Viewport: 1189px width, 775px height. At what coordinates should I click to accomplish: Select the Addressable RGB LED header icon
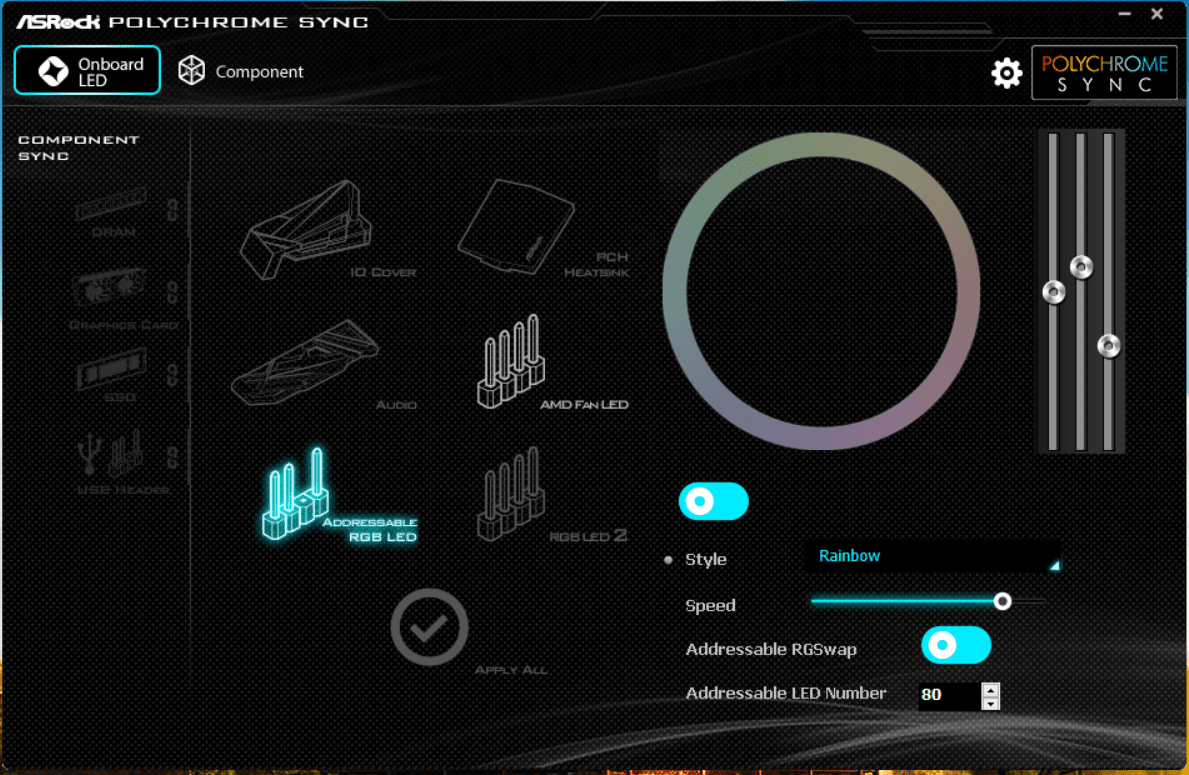[x=296, y=494]
